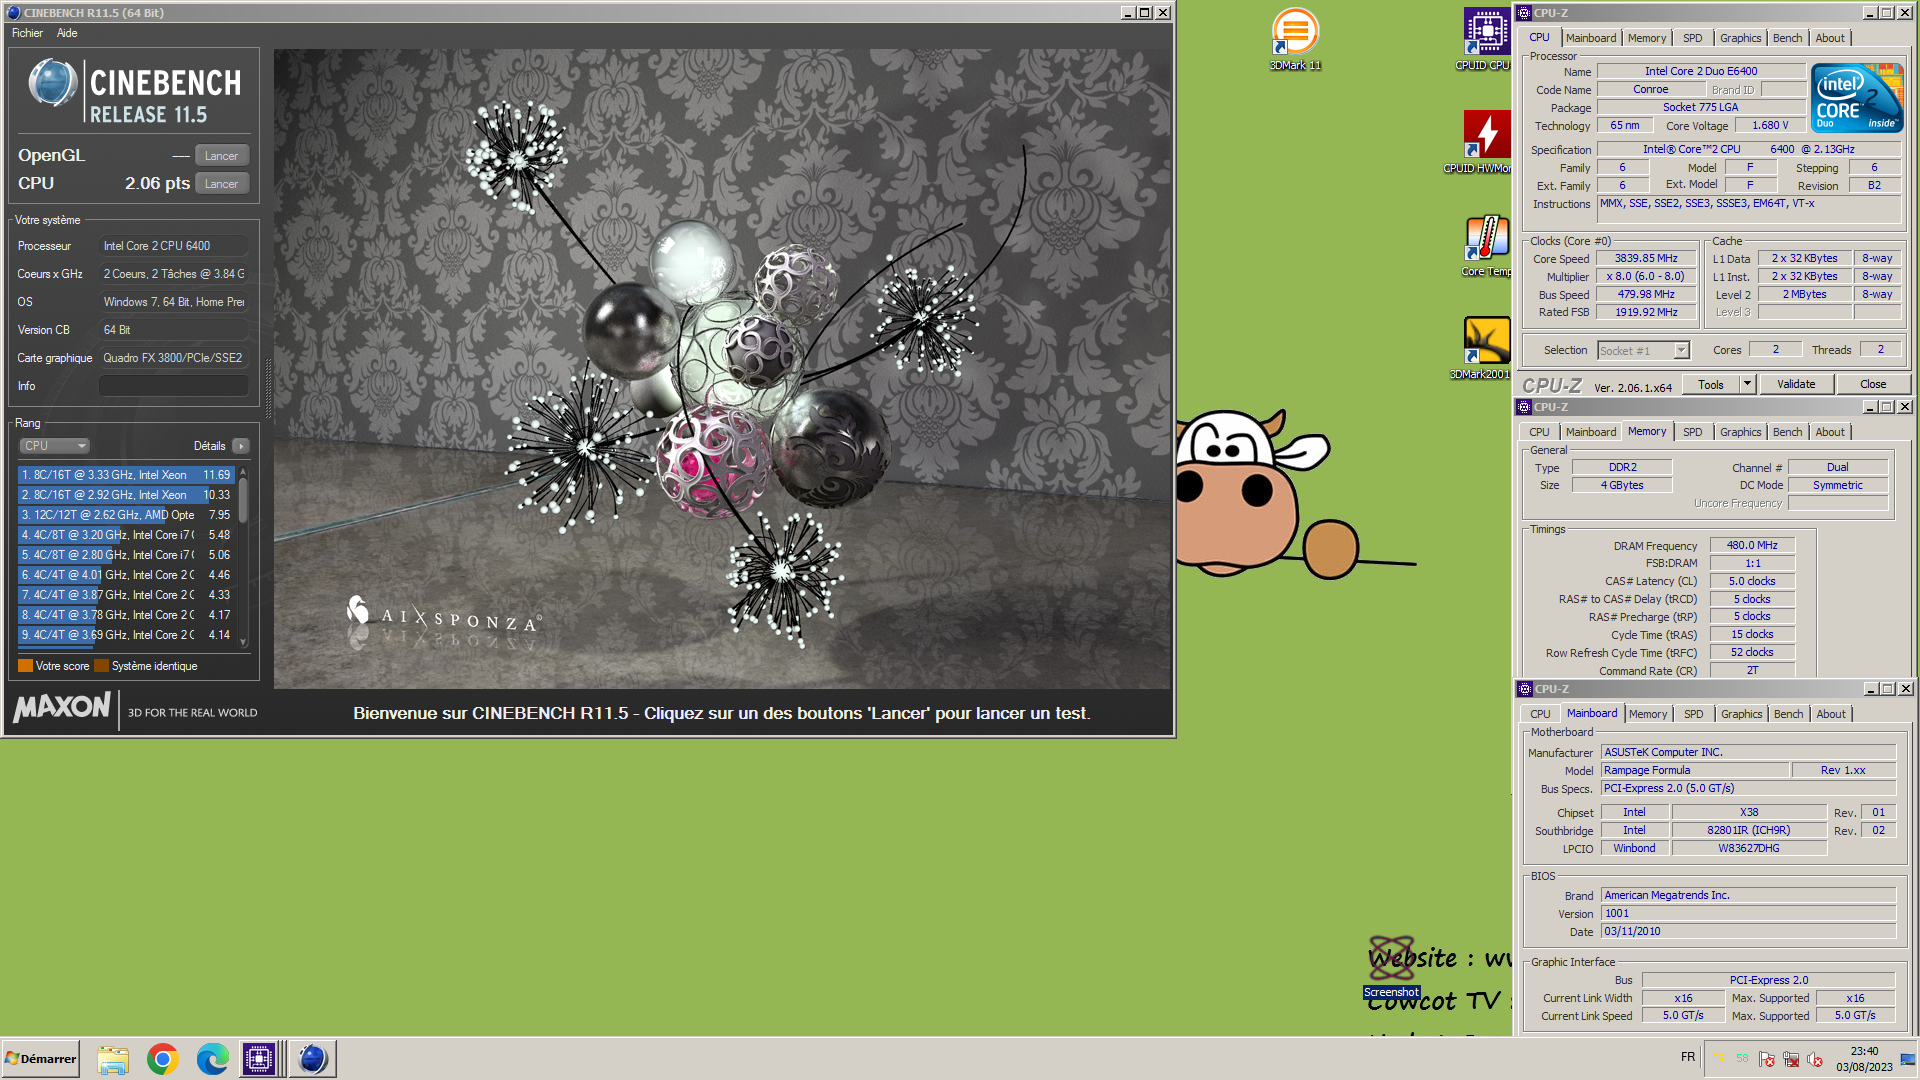Select the Screenshot desktop icon
Screen dimensions: 1920x1080
click(x=1391, y=967)
